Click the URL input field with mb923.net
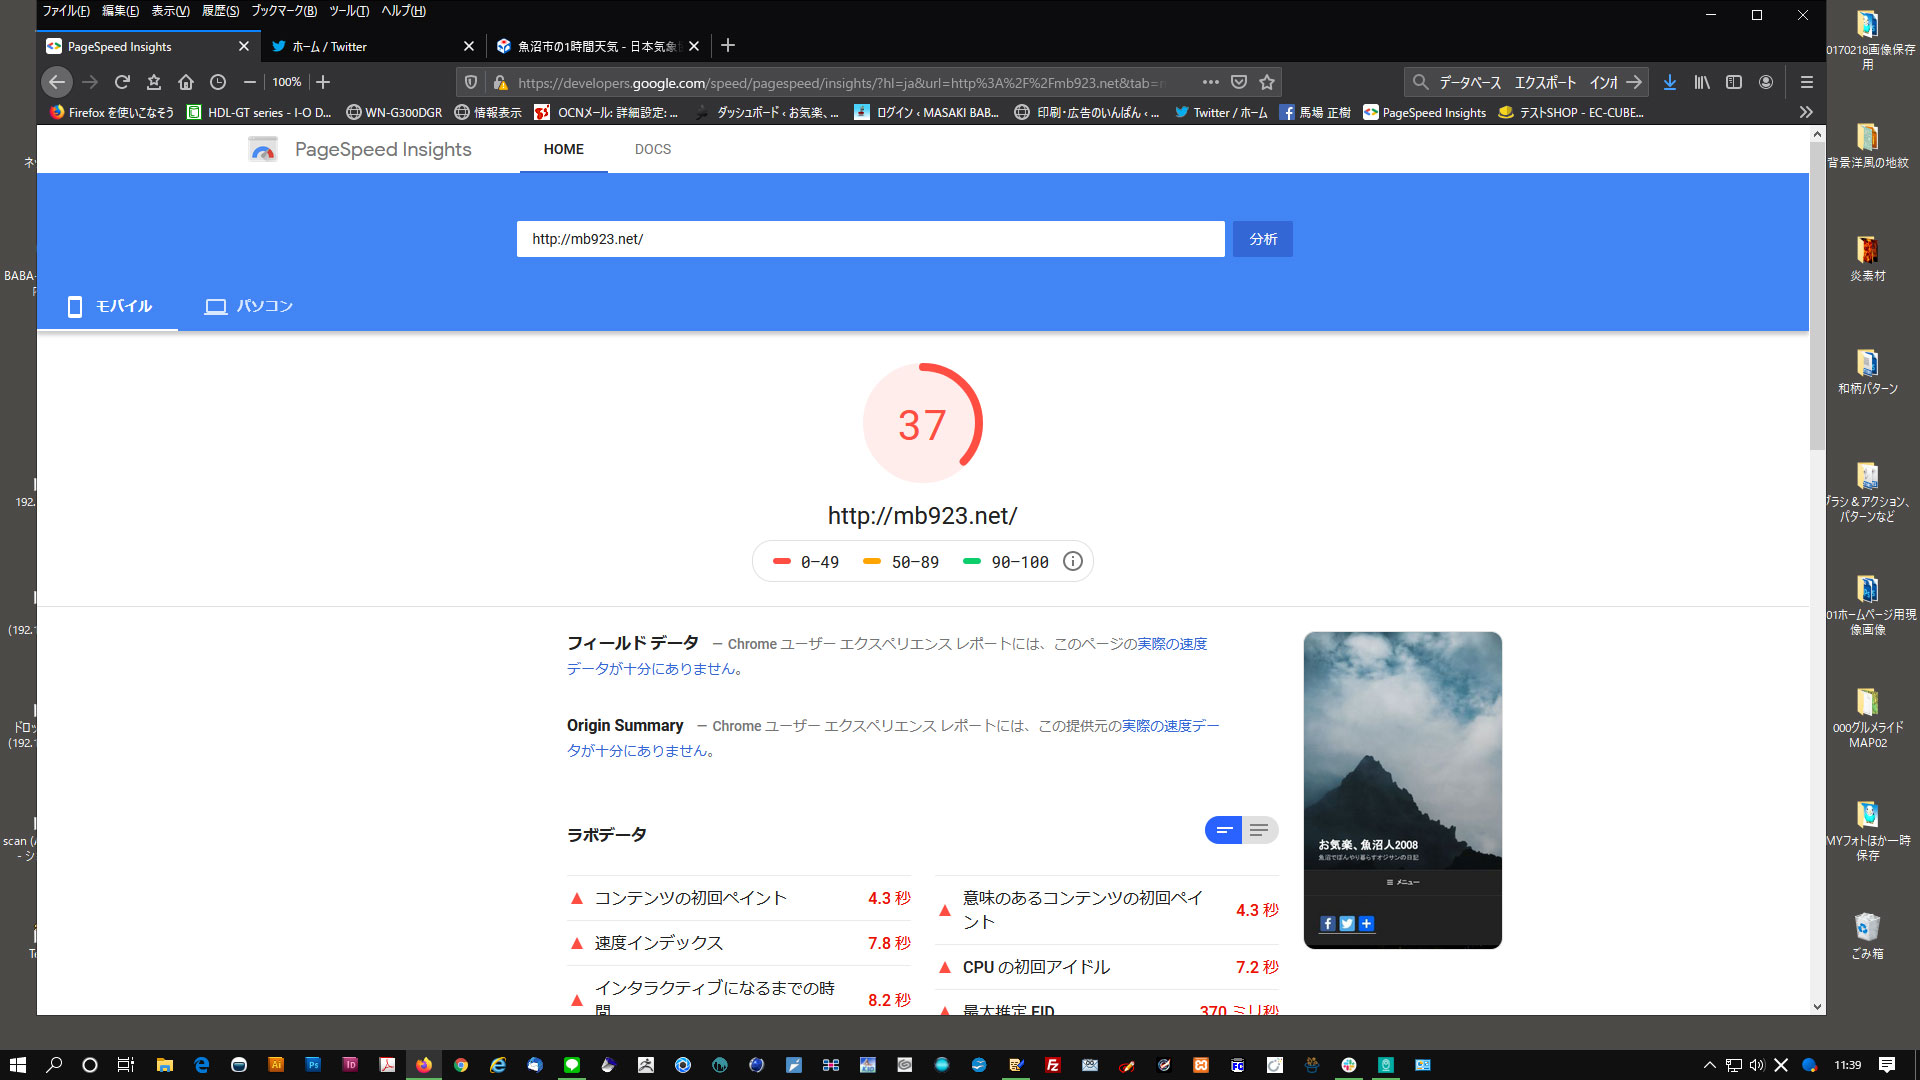The height and width of the screenshot is (1080, 1920). coord(870,239)
